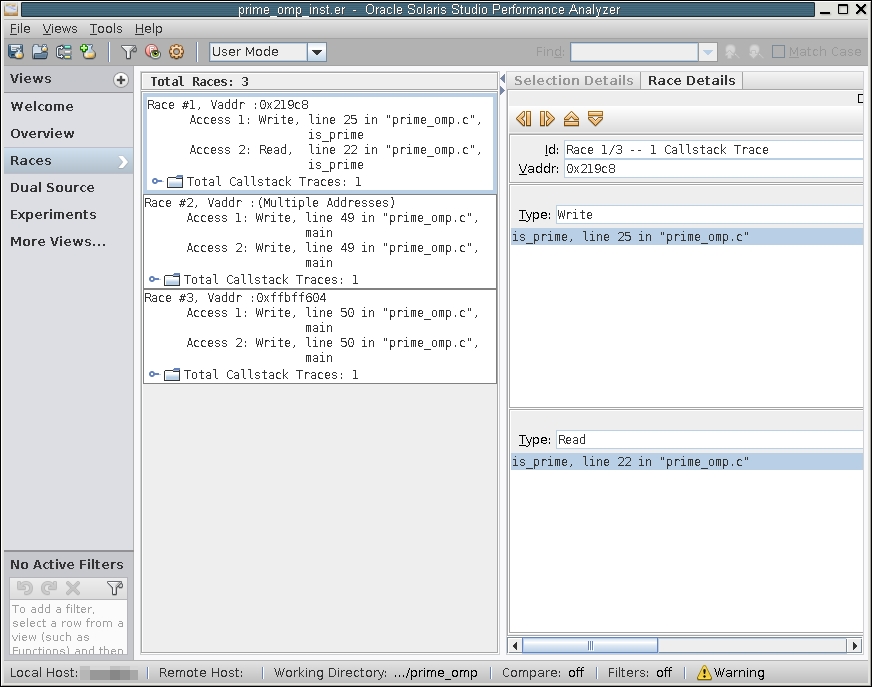This screenshot has width=872, height=687.
Task: Switch to the Selection Details tab
Action: [x=573, y=81]
